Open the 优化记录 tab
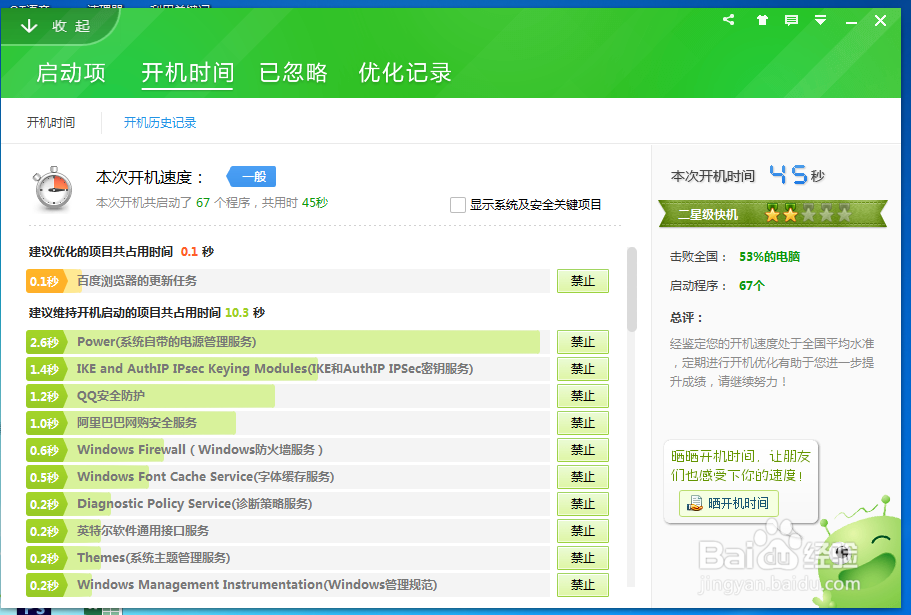911x615 pixels. click(x=404, y=72)
